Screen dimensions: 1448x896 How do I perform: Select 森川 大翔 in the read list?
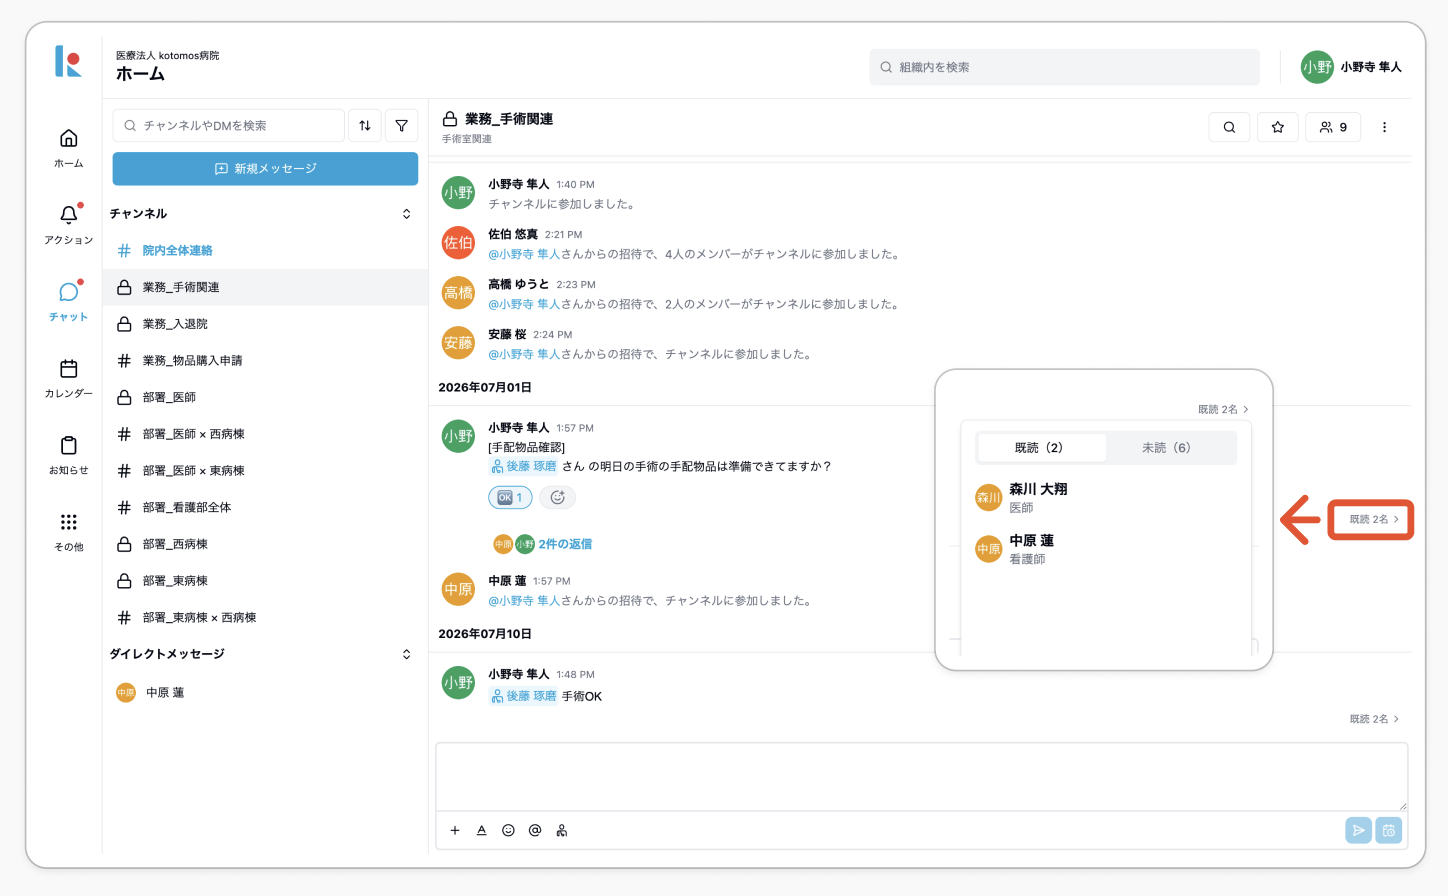1105,497
